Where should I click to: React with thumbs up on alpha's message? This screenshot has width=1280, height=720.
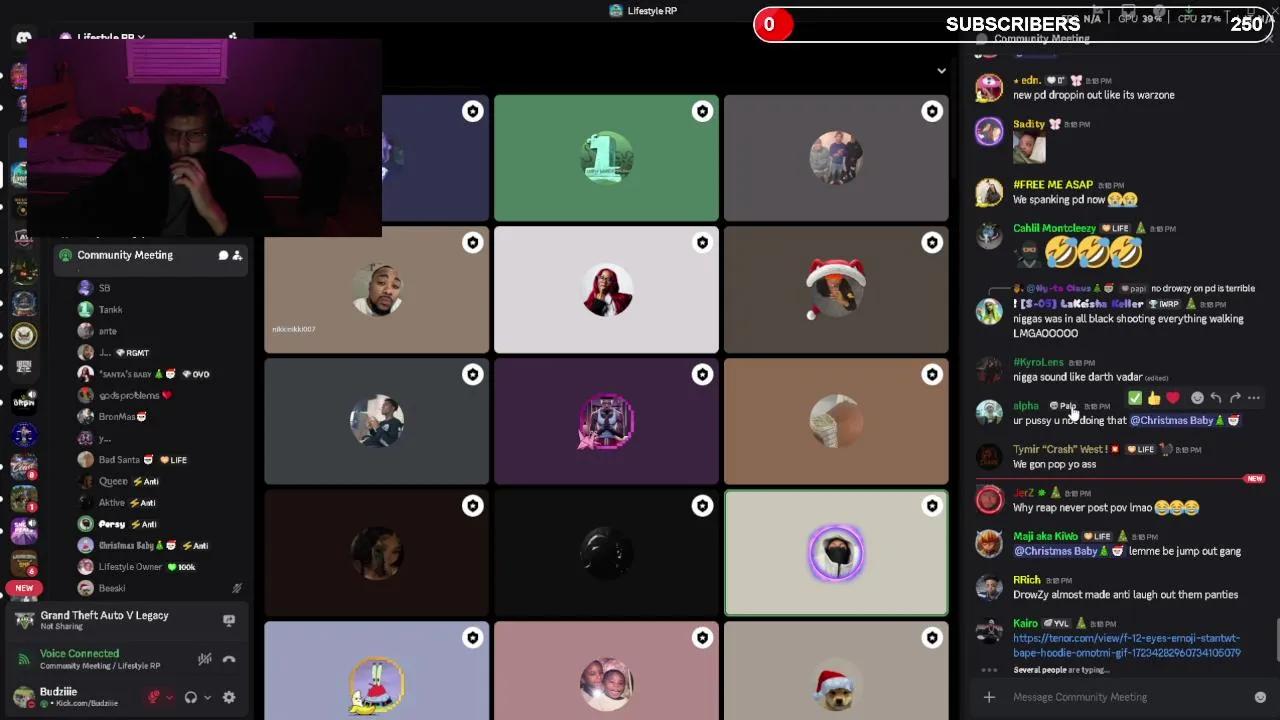pyautogui.click(x=1154, y=398)
